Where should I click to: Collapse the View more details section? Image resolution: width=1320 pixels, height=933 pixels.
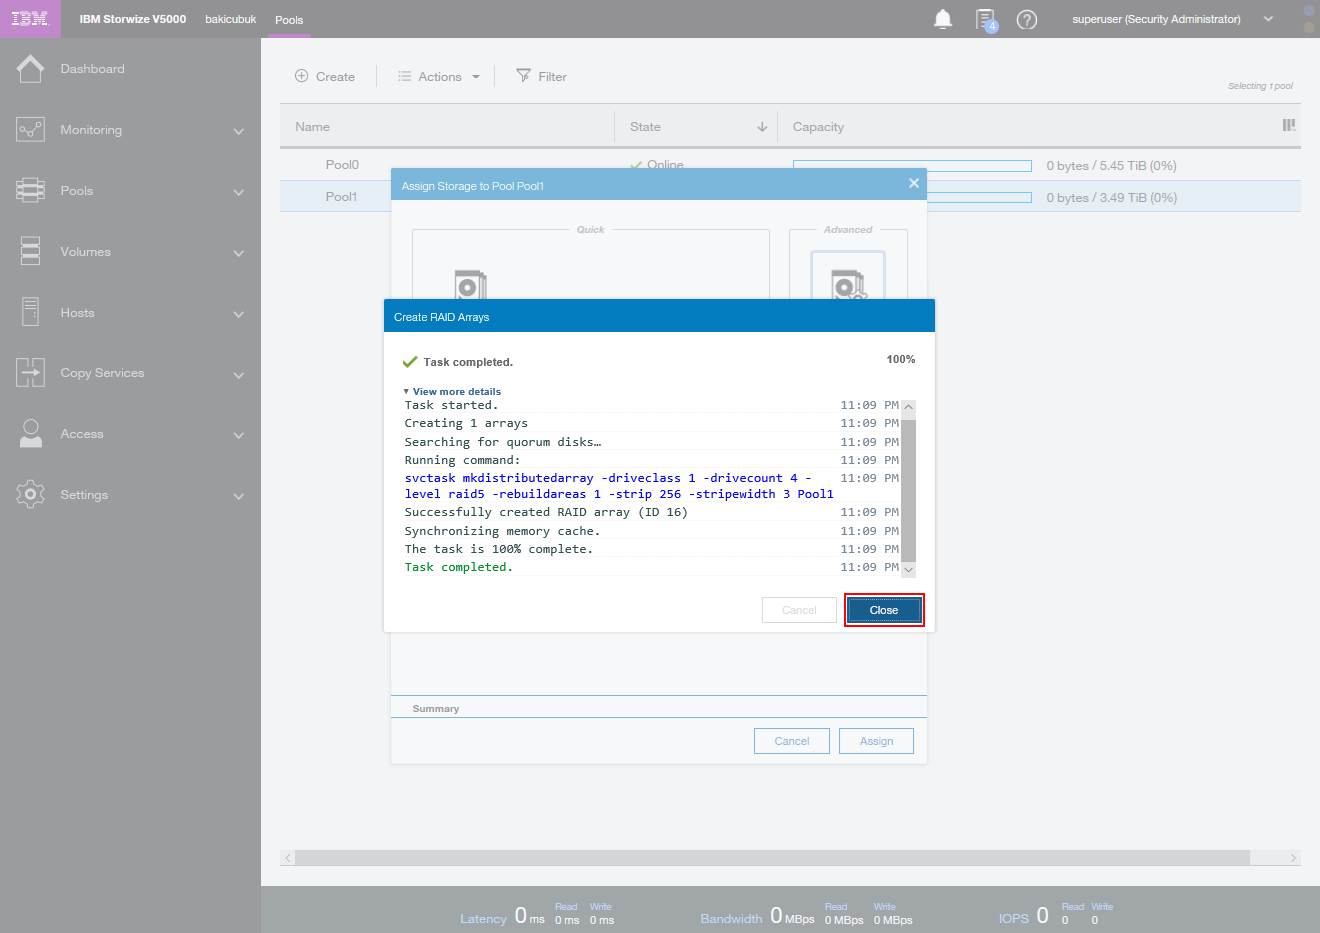coord(452,391)
